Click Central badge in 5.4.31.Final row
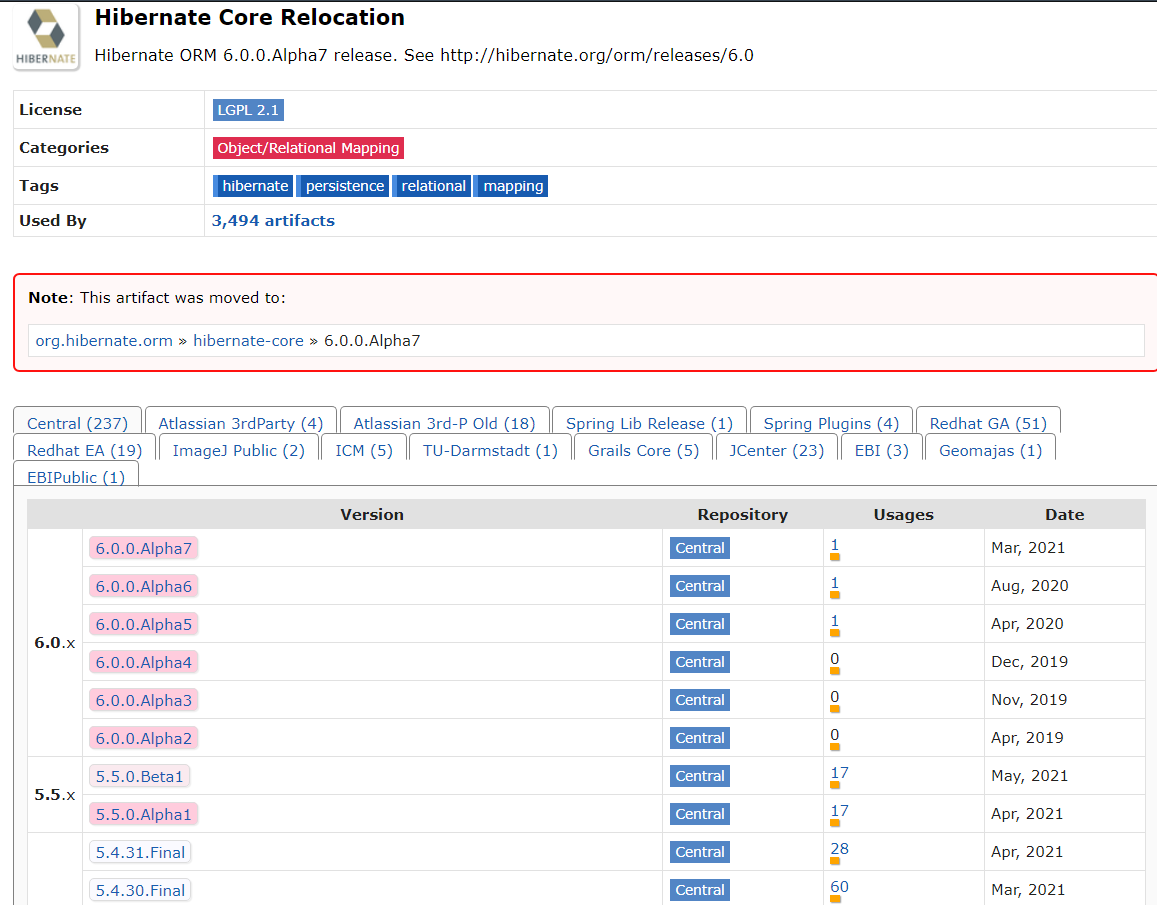This screenshot has height=905, width=1157. coord(700,852)
